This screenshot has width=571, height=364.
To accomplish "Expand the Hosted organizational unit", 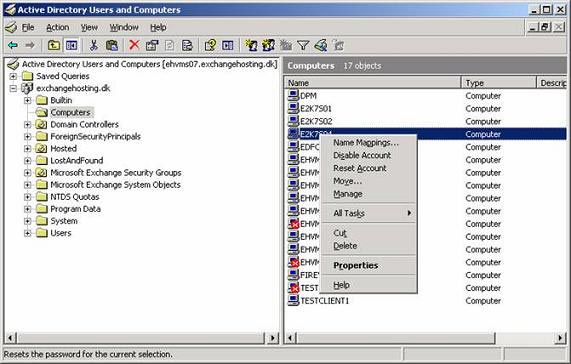I will point(28,148).
